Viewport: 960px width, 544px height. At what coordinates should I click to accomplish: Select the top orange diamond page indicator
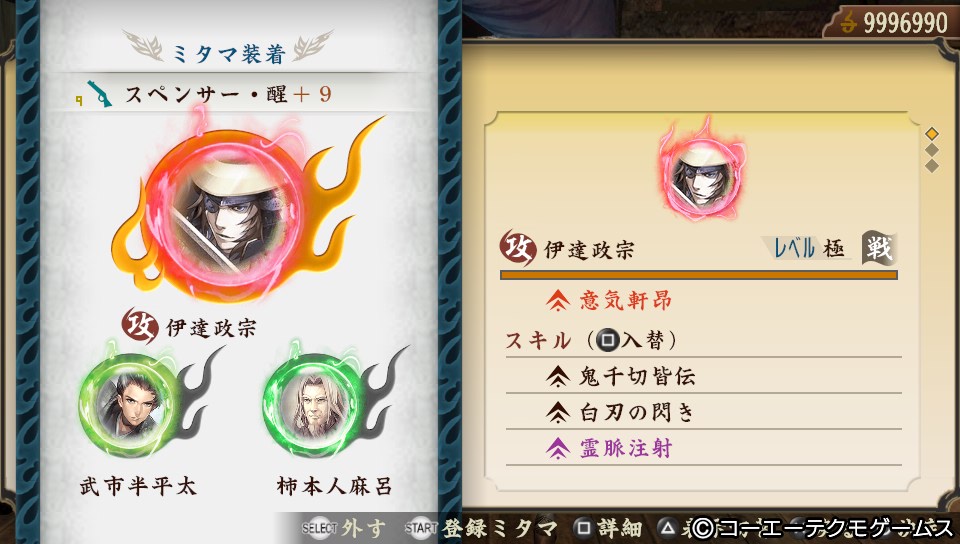pos(932,133)
